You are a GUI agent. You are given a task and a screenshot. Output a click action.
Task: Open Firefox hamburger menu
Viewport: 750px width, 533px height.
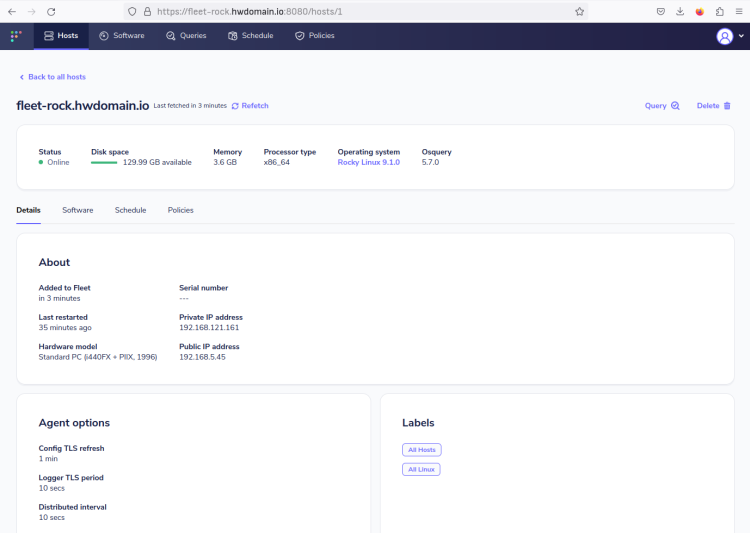[739, 11]
